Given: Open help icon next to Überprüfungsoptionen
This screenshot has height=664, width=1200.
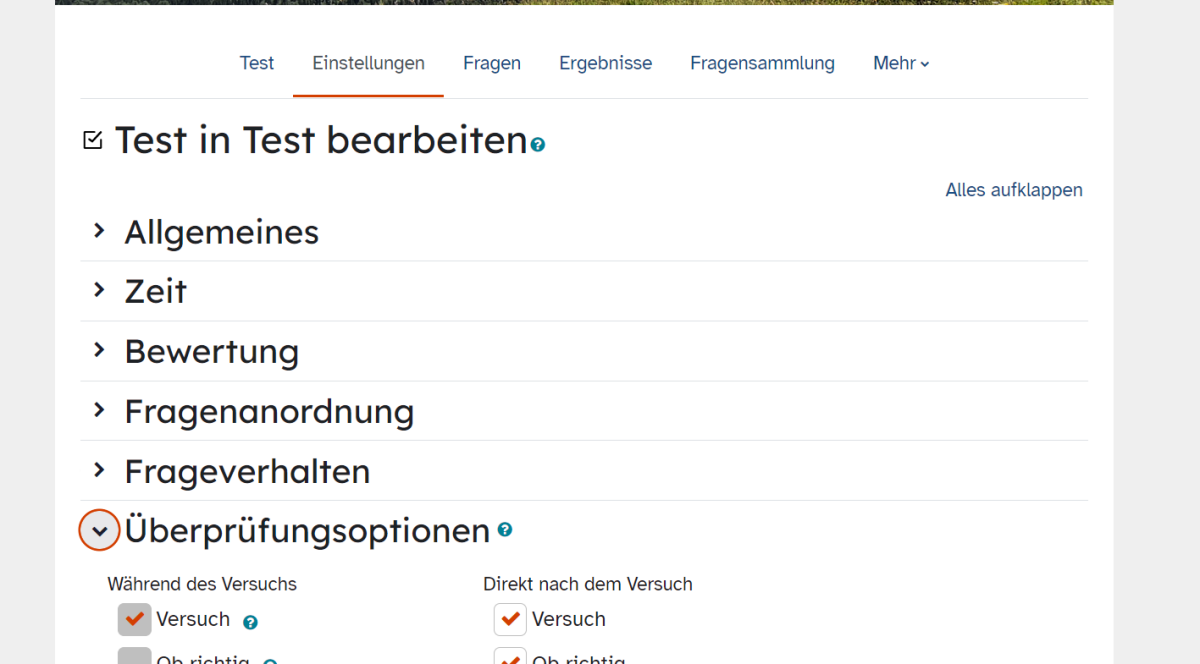Looking at the screenshot, I should tap(505, 530).
